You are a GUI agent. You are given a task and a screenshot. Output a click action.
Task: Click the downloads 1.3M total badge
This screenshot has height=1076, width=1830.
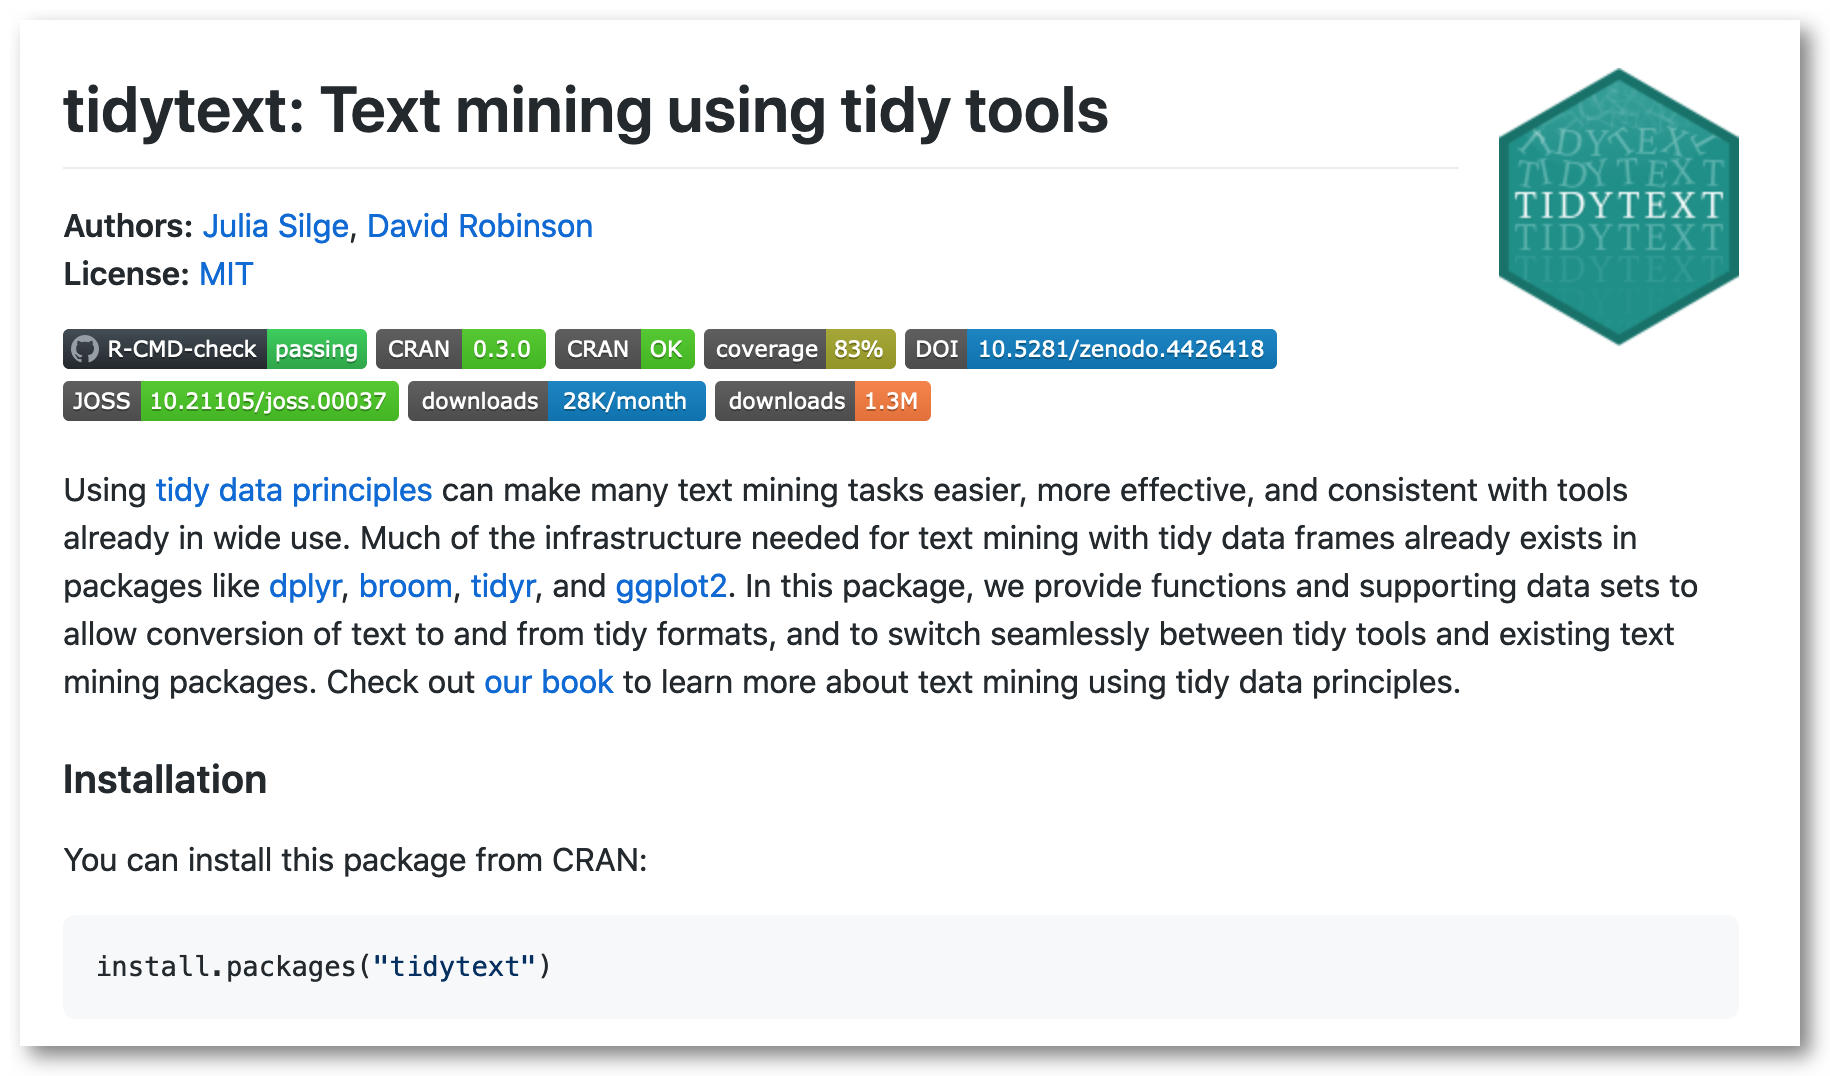click(x=822, y=401)
